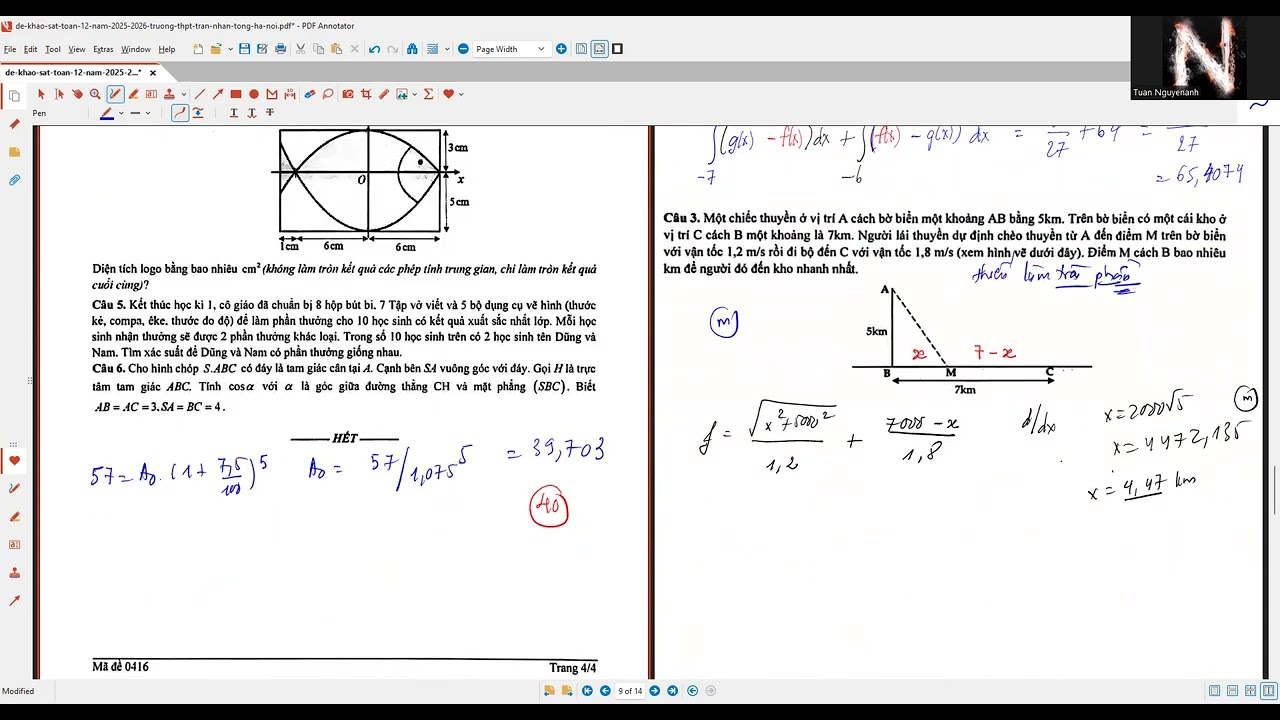This screenshot has height=720, width=1280.
Task: Go to the next page
Action: point(655,691)
